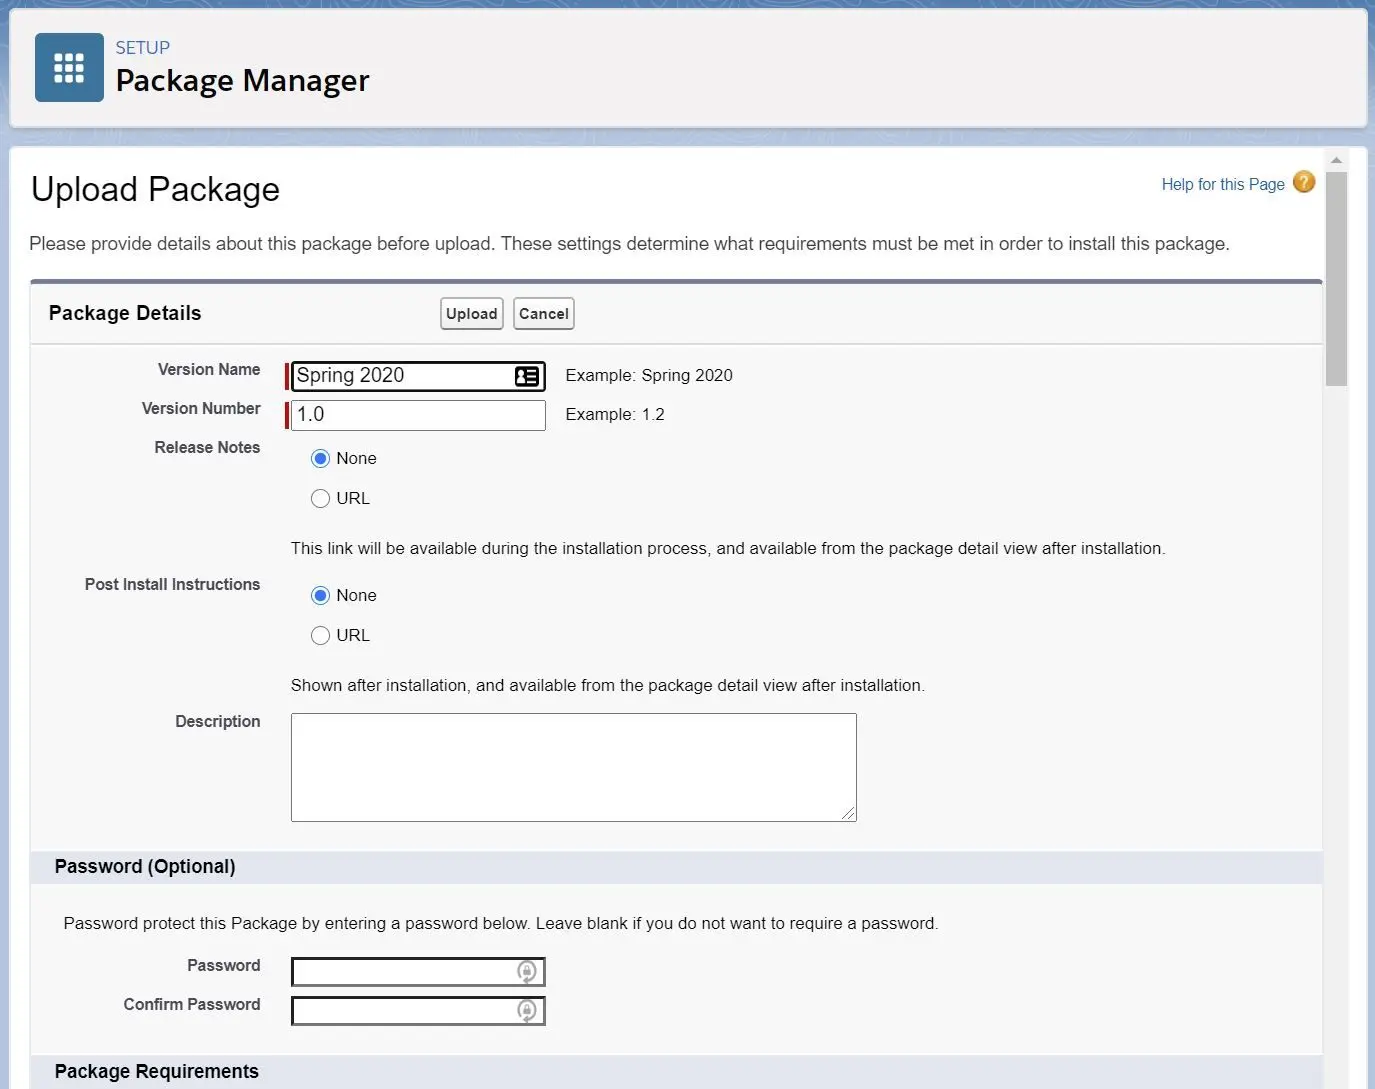Click the lock icon in Confirm Password field
The width and height of the screenshot is (1375, 1089).
(x=527, y=1010)
